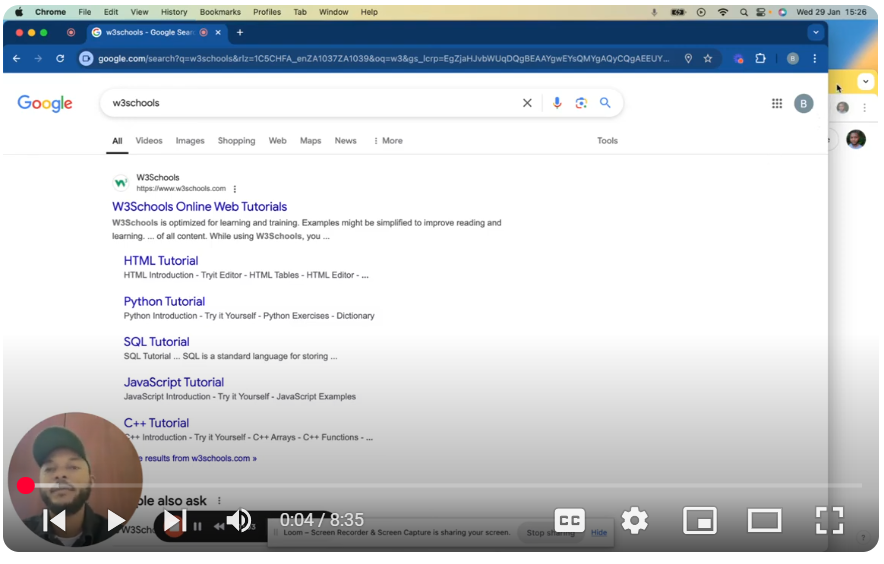Click the Google logo
This screenshot has height=564, width=884.
(x=45, y=103)
